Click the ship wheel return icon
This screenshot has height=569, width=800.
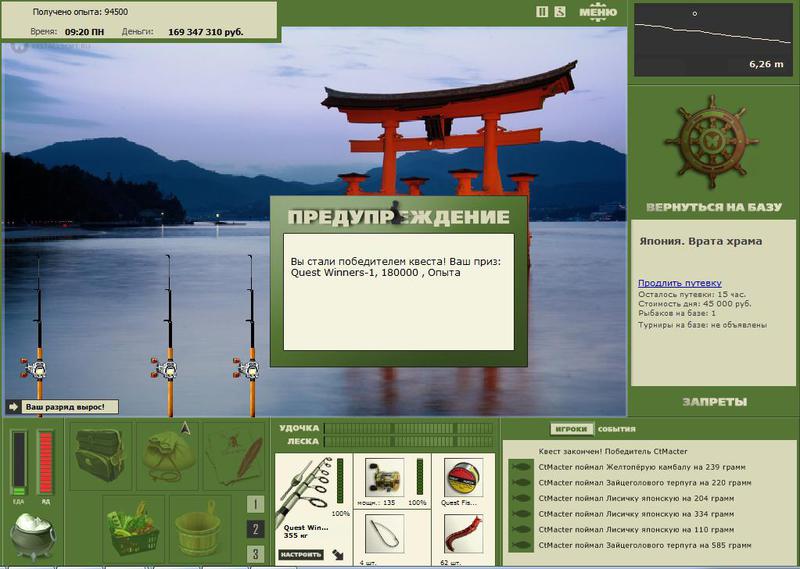(712, 141)
